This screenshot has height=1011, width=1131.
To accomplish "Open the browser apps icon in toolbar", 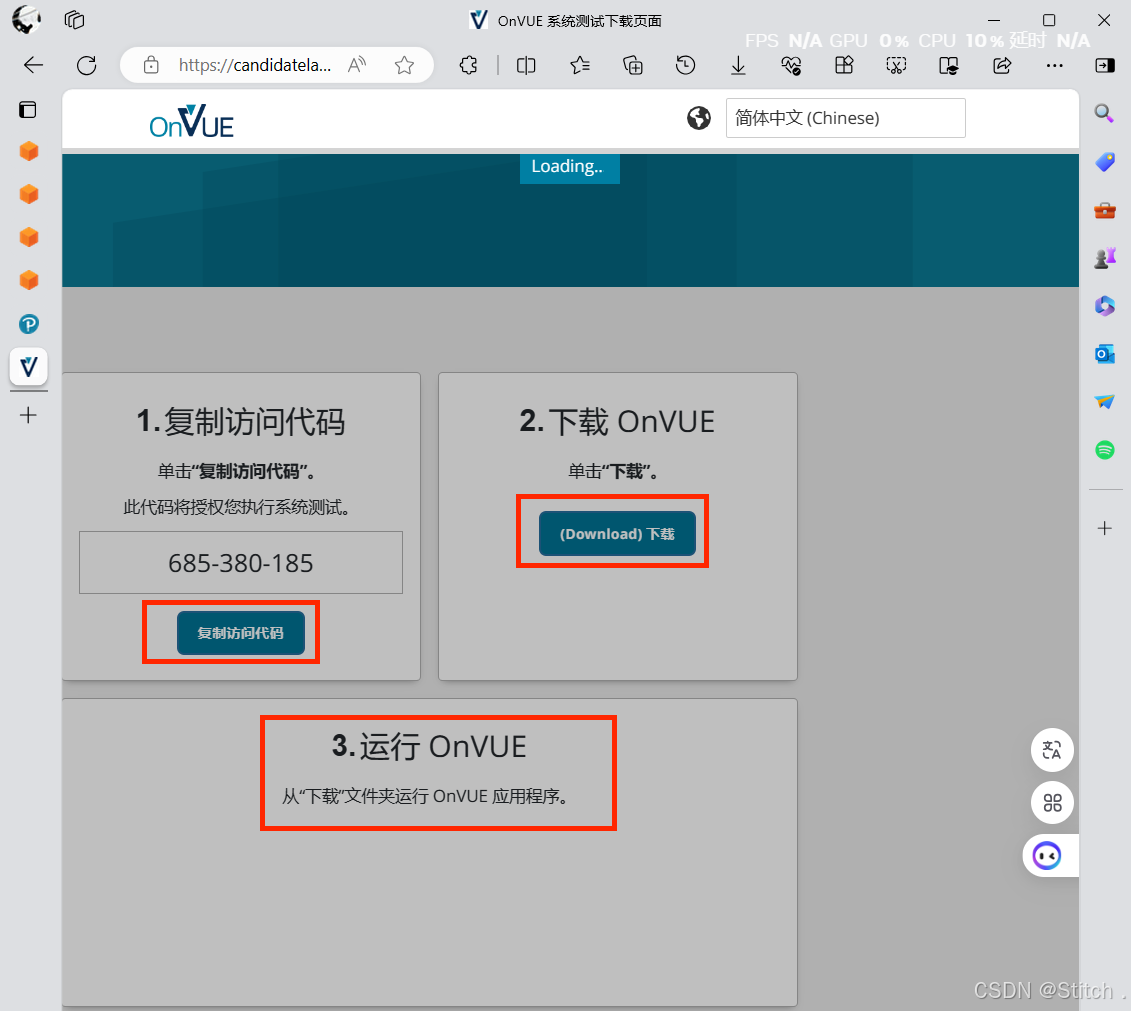I will point(844,66).
